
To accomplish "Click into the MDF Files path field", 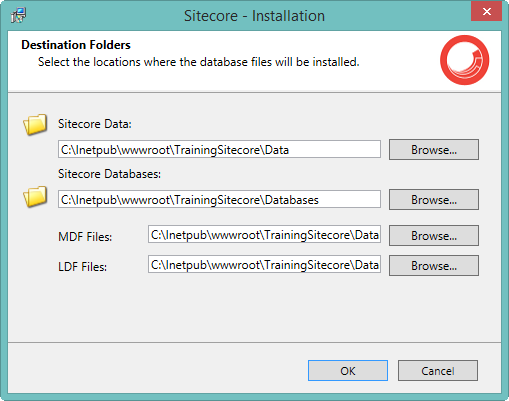I will [x=264, y=235].
